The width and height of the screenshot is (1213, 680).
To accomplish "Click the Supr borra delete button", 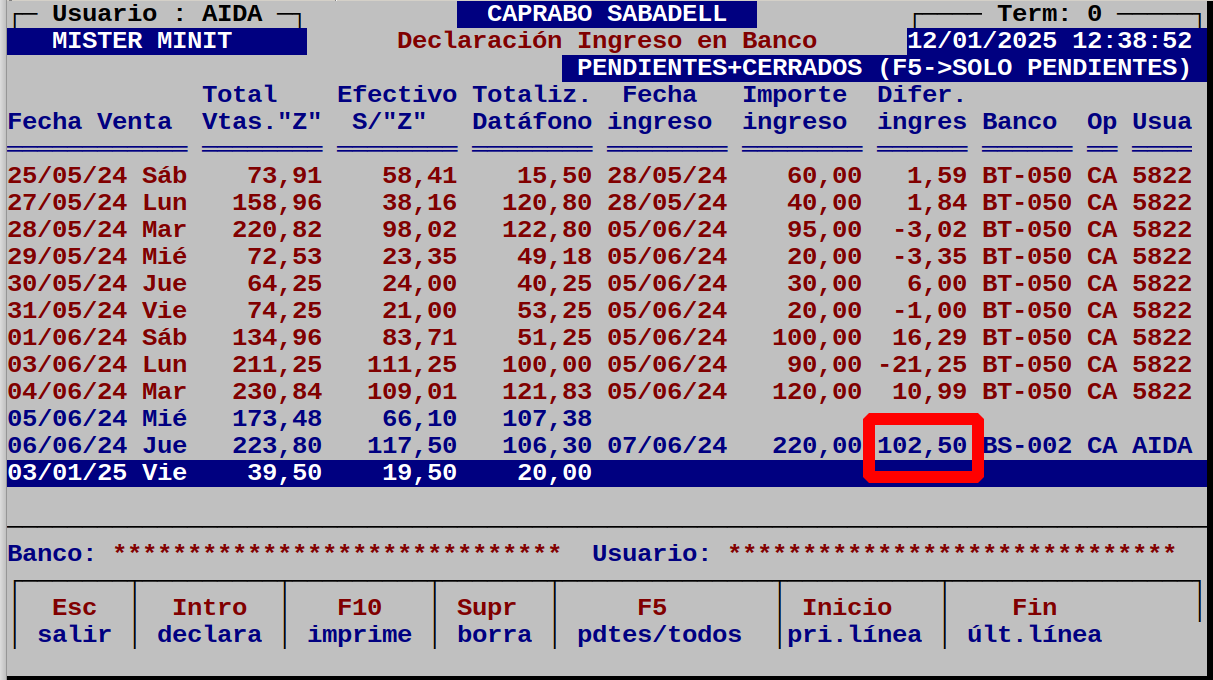I will (x=494, y=621).
